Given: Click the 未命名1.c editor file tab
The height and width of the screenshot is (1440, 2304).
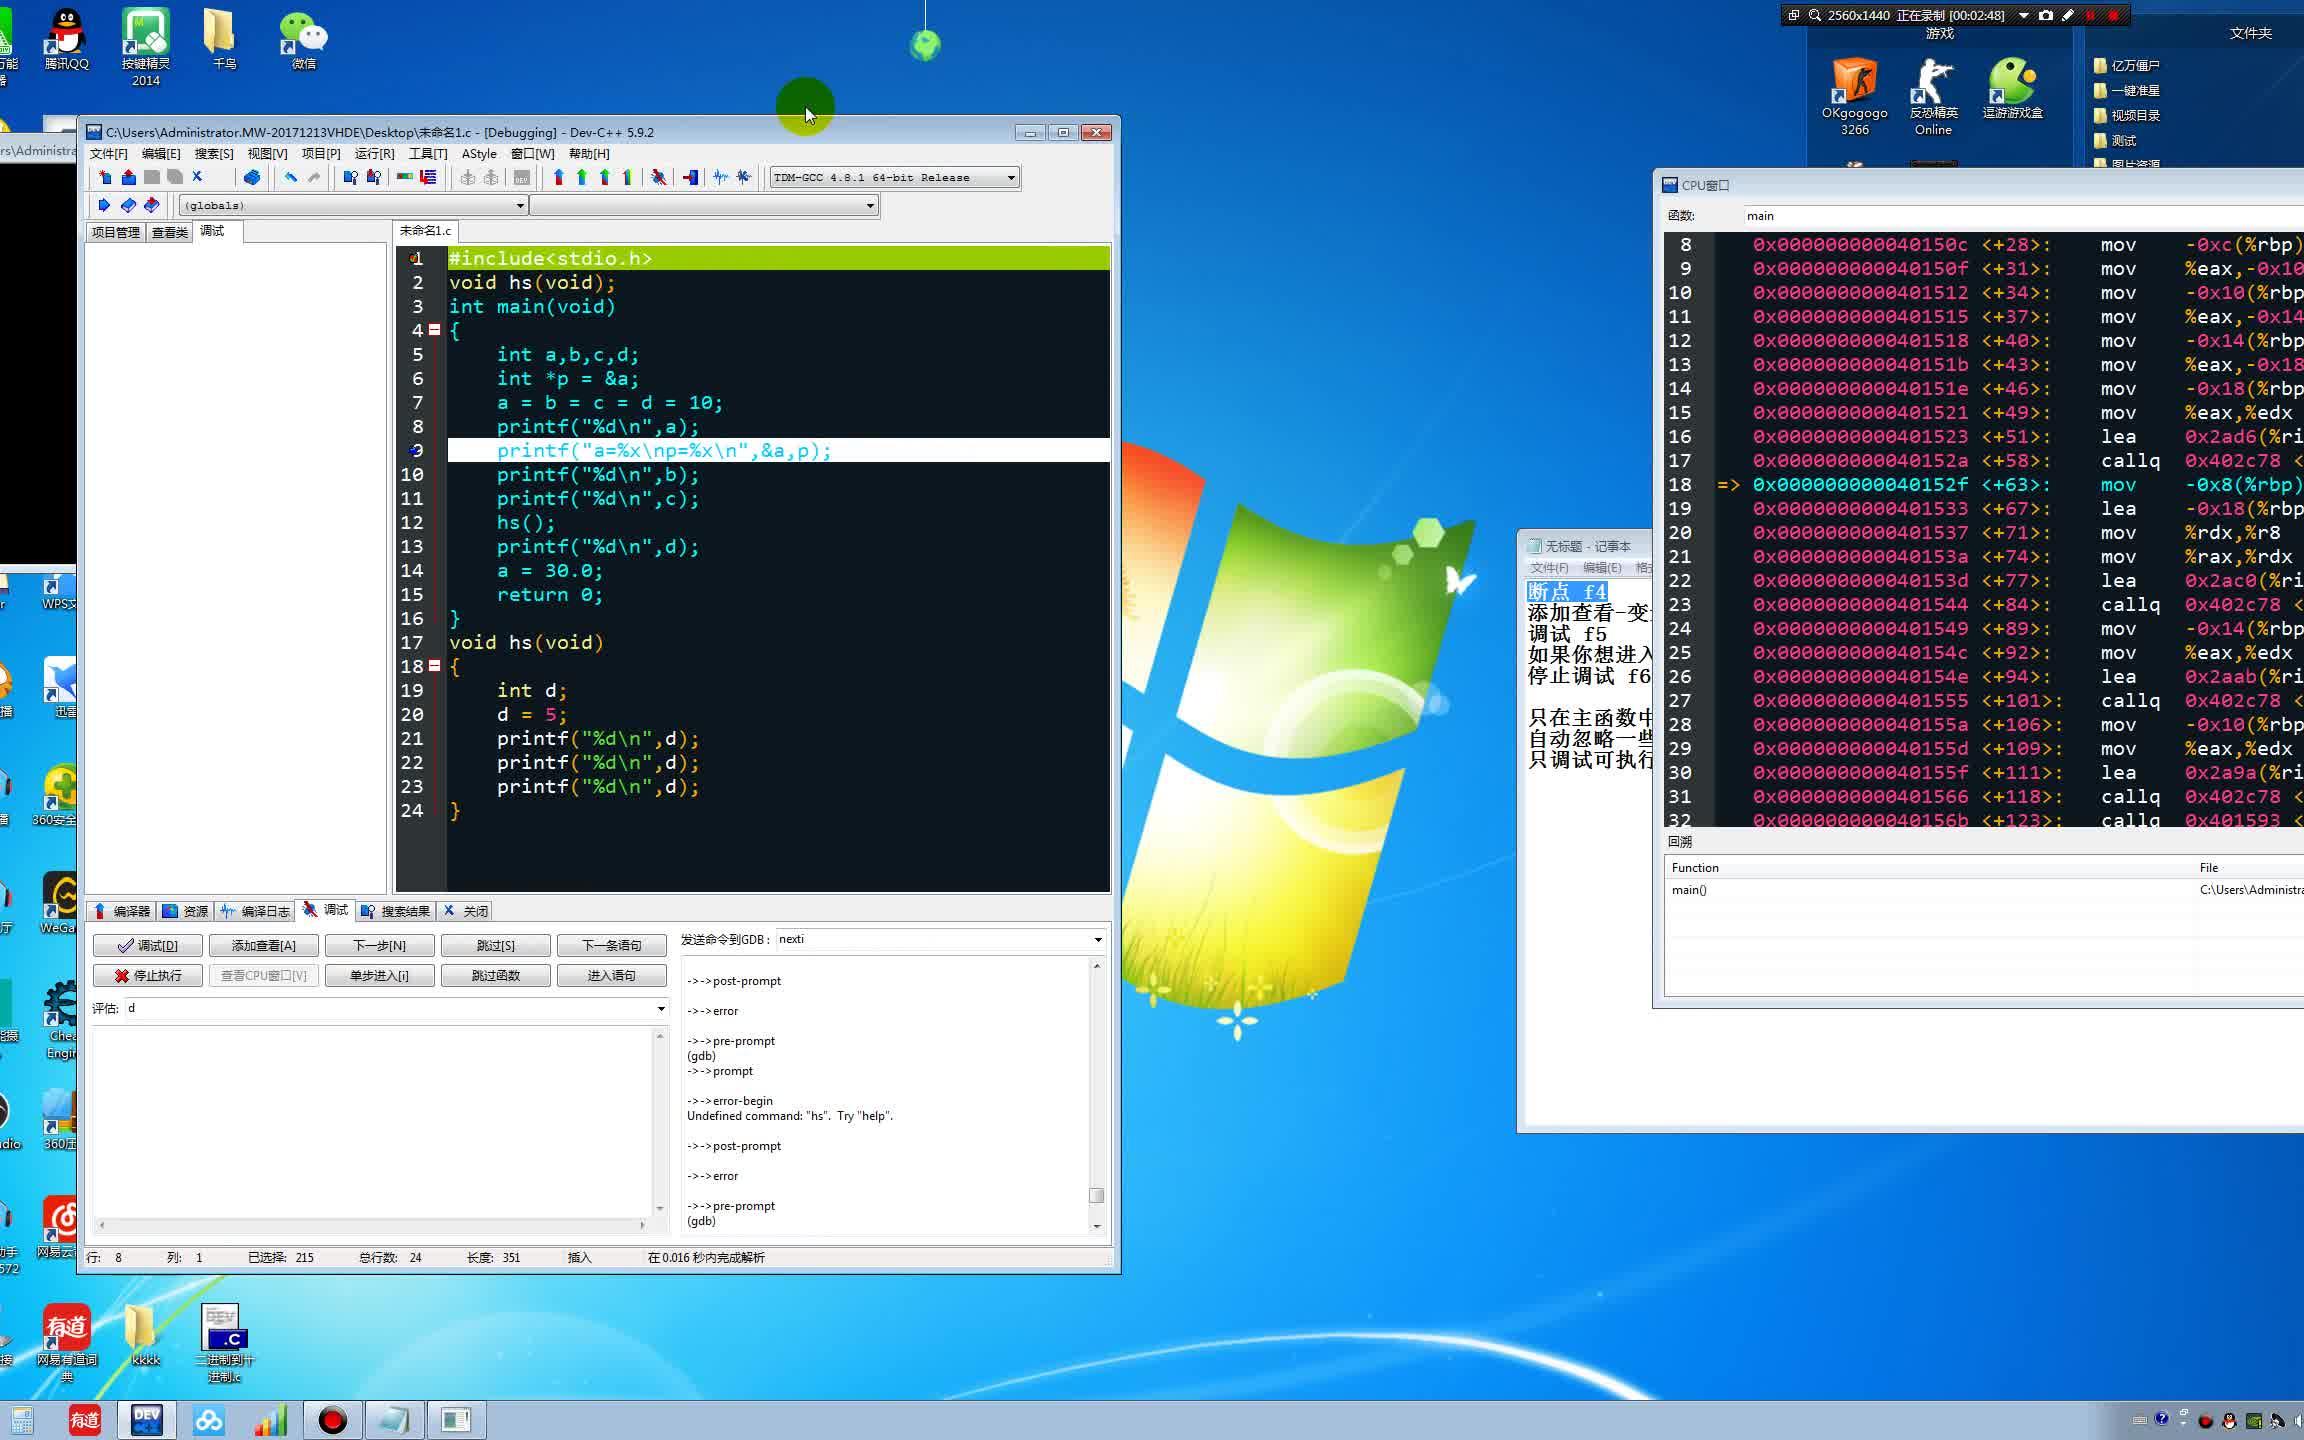Looking at the screenshot, I should (426, 231).
